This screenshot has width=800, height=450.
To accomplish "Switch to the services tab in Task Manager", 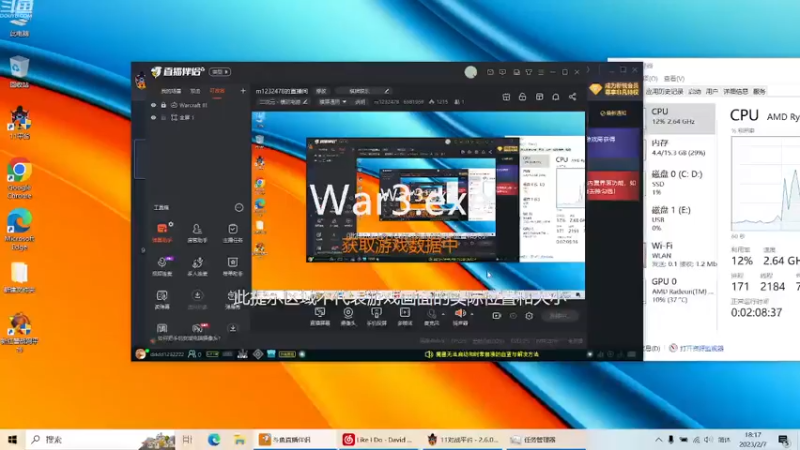I will coord(759,91).
